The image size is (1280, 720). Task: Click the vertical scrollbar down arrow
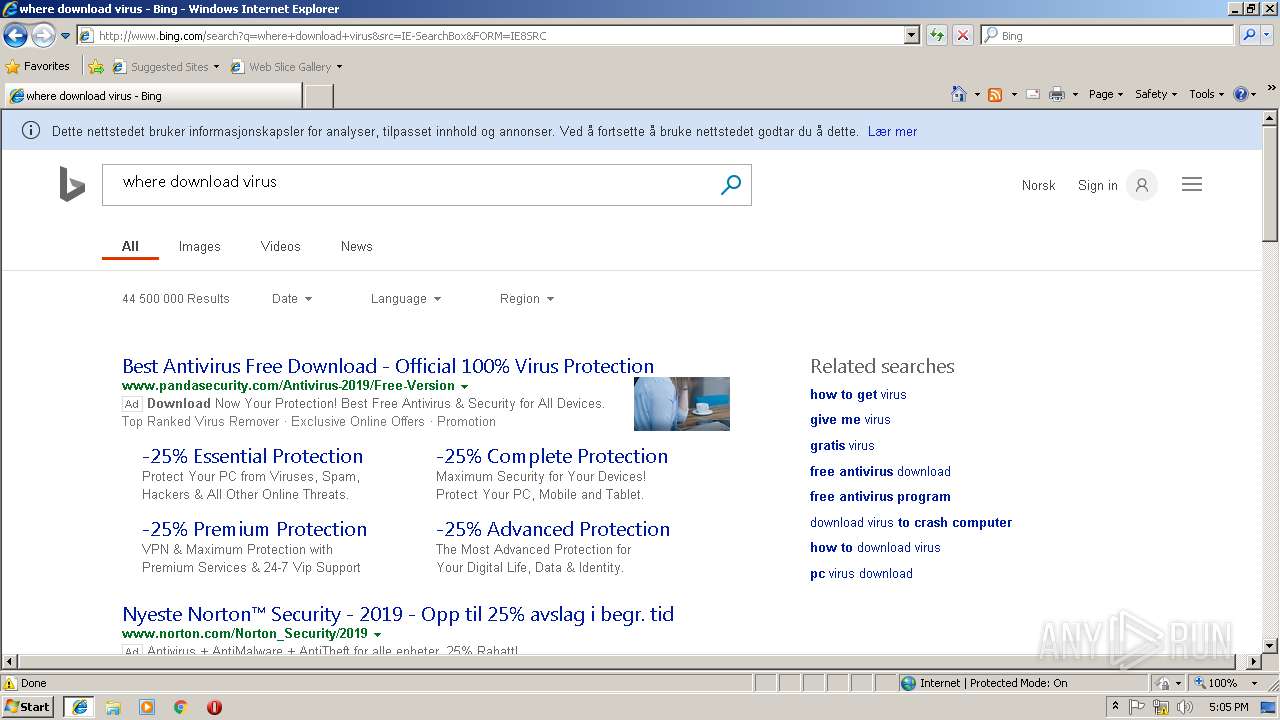pos(1270,645)
